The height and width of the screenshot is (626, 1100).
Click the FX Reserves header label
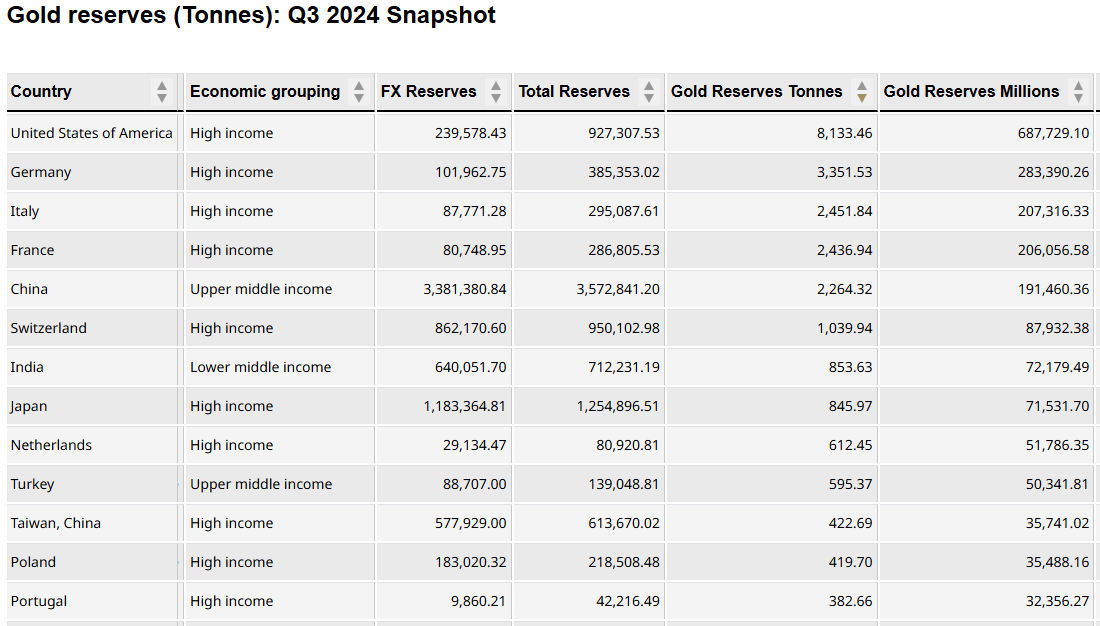coord(429,92)
